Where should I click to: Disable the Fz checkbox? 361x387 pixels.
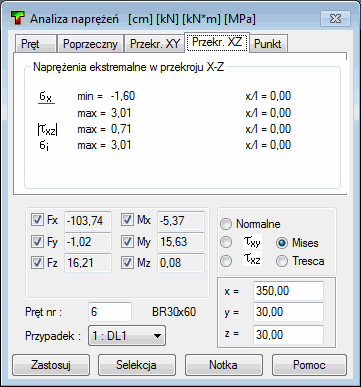tap(37, 263)
